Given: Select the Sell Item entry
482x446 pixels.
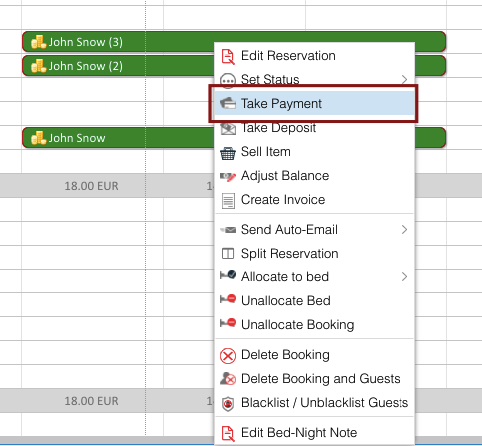Looking at the screenshot, I should [314, 152].
